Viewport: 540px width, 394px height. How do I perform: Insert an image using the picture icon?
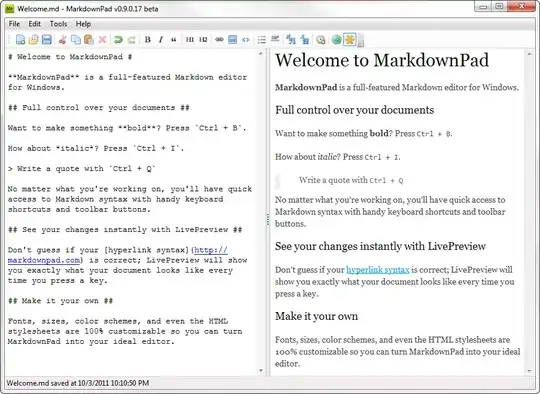(x=232, y=40)
